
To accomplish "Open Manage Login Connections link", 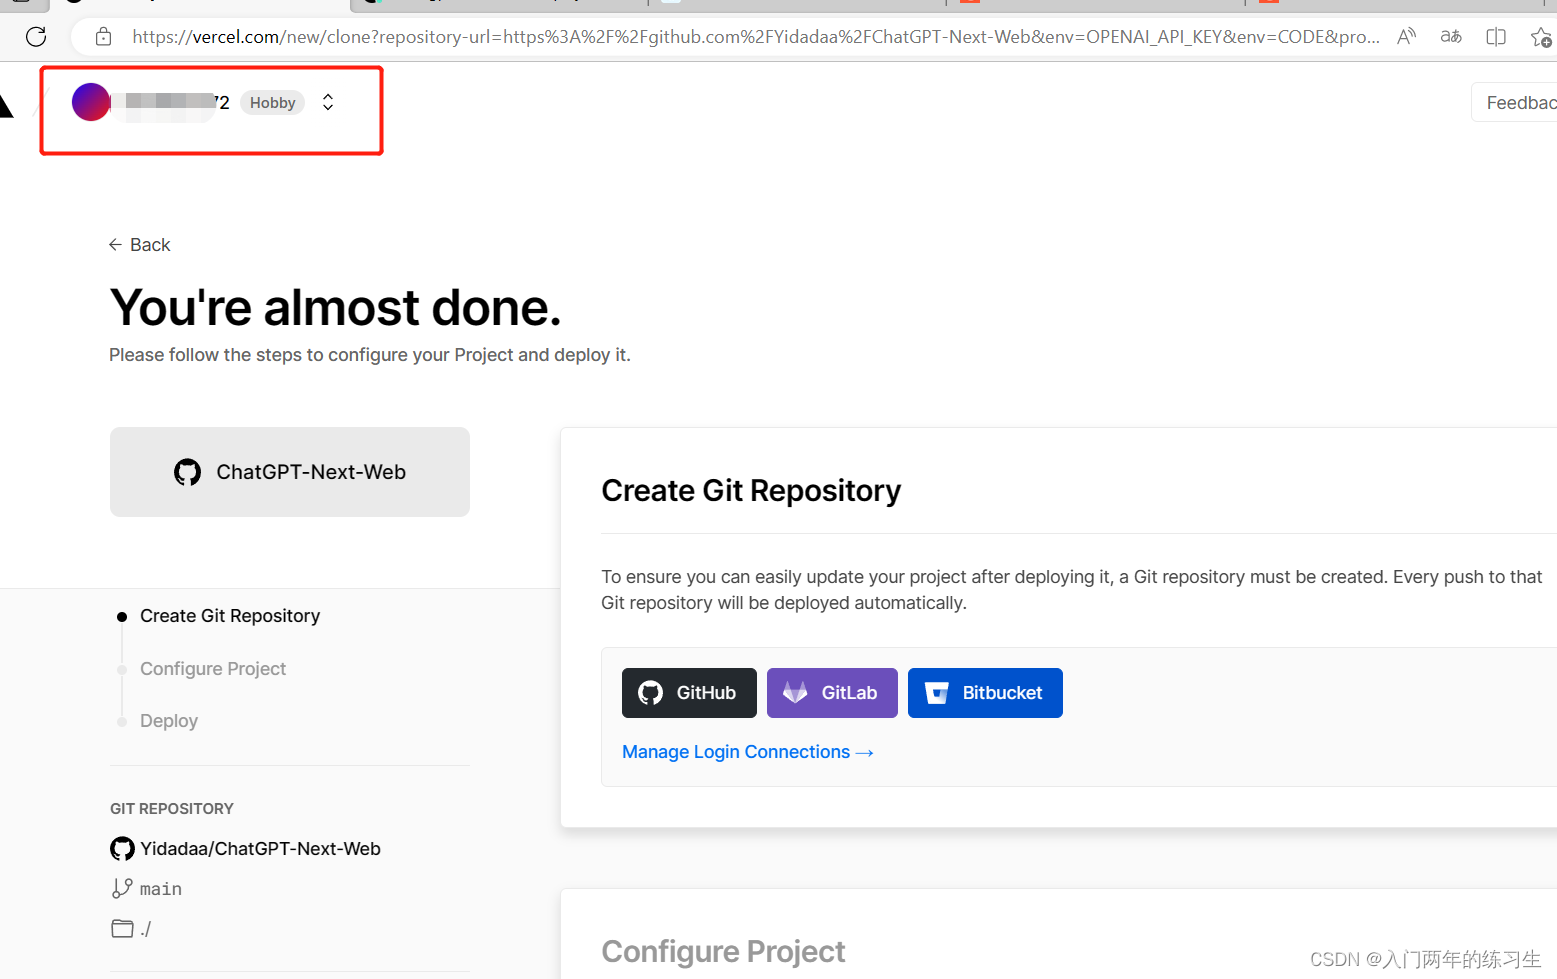I will [x=748, y=752].
